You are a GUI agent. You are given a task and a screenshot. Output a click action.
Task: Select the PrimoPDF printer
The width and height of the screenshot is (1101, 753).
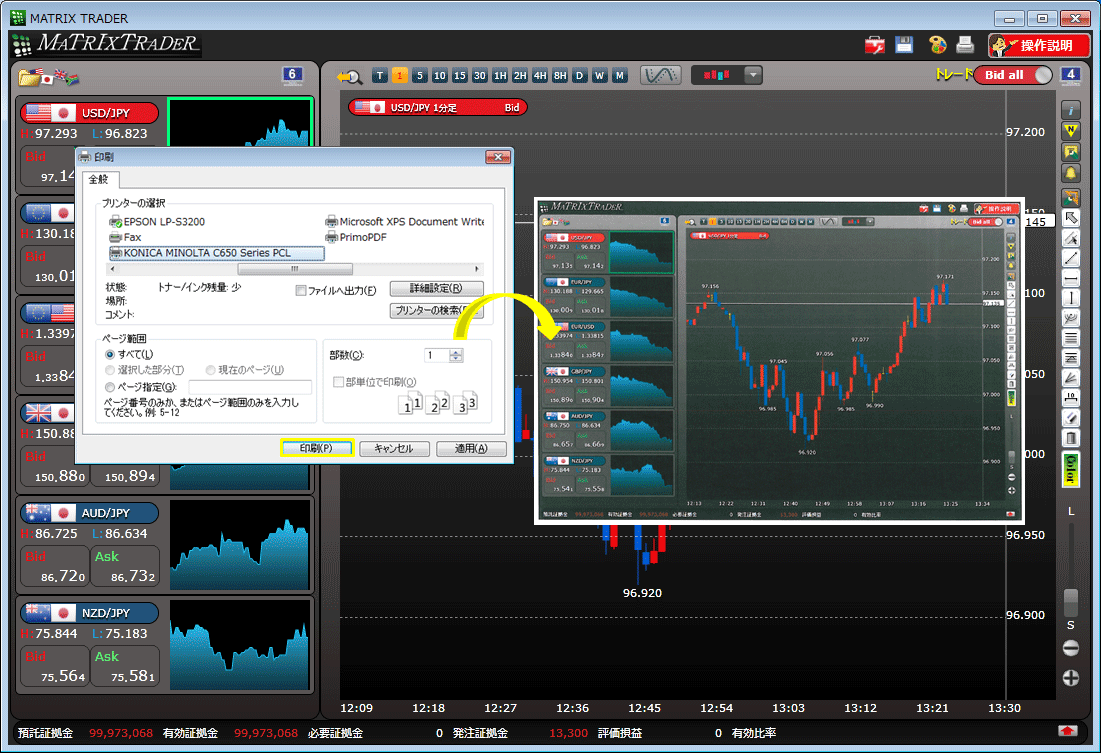(x=355, y=237)
